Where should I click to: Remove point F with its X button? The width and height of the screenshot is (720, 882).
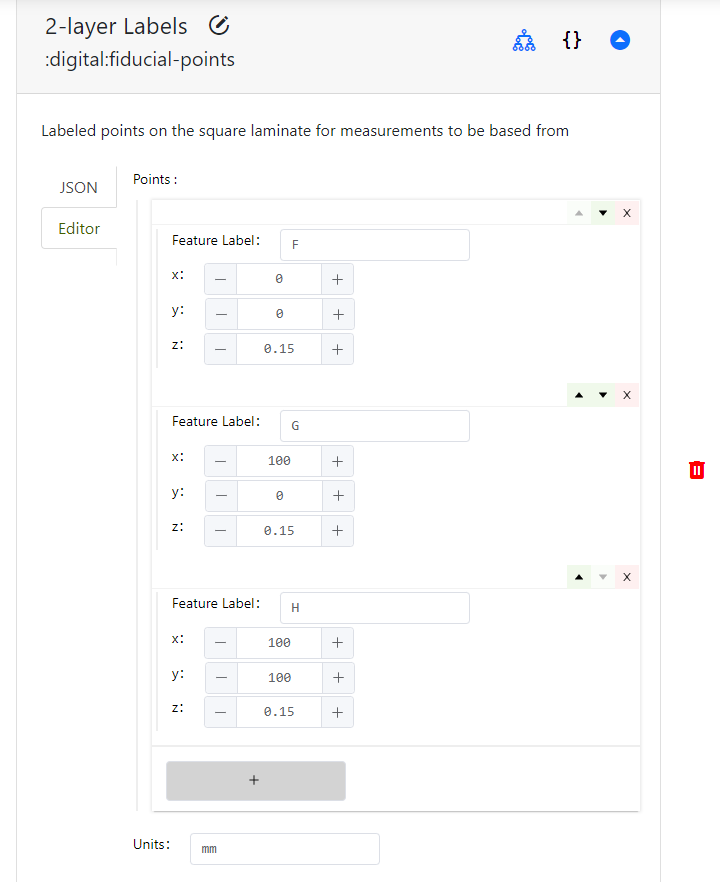627,213
